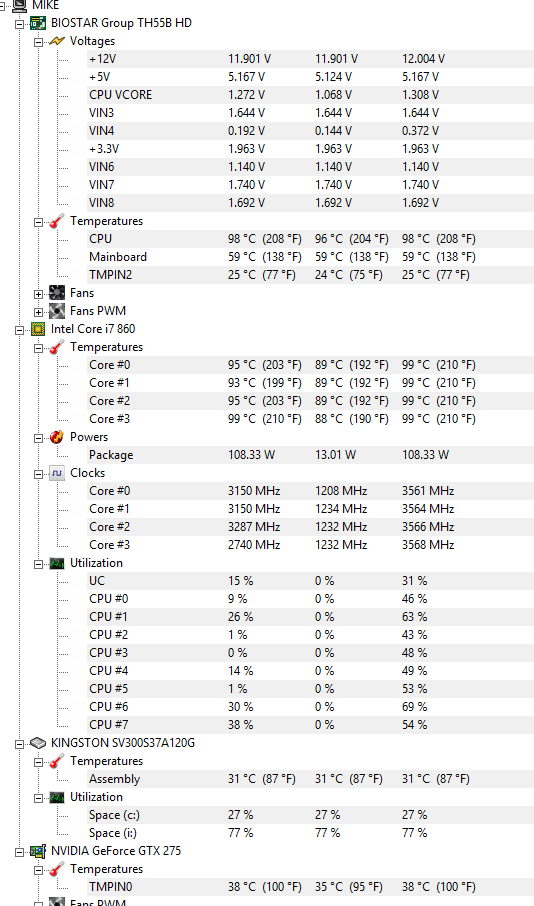This screenshot has width=534, height=906.
Task: Click the Voltages lightning icon
Action: click(57, 41)
